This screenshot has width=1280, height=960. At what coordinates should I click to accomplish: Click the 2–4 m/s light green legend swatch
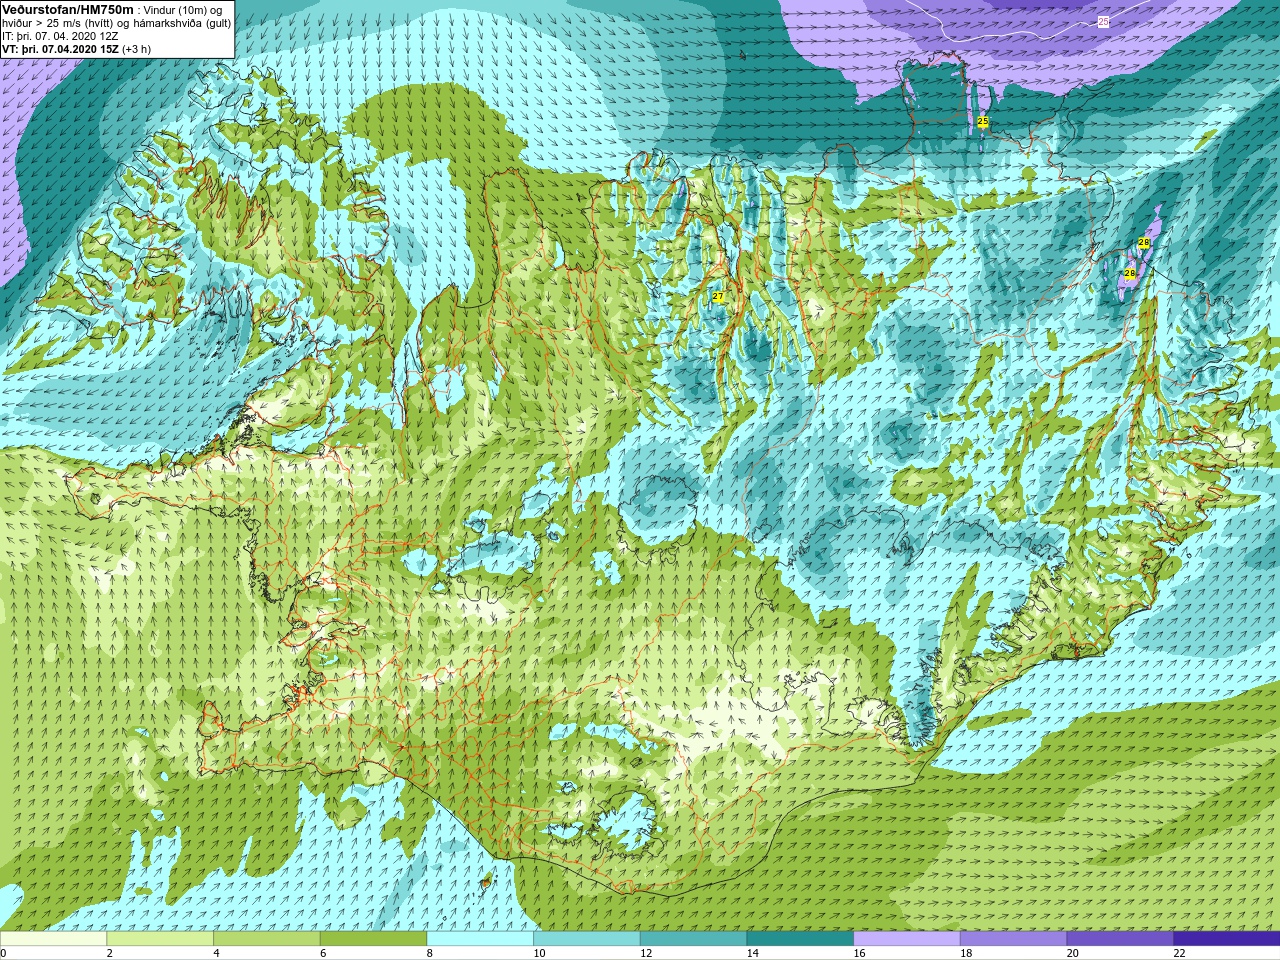click(x=160, y=939)
